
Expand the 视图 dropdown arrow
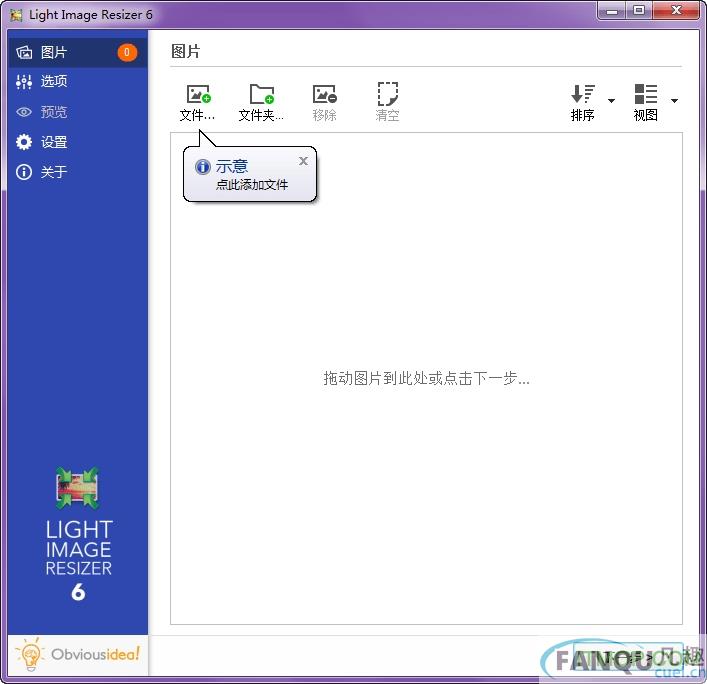(x=675, y=101)
